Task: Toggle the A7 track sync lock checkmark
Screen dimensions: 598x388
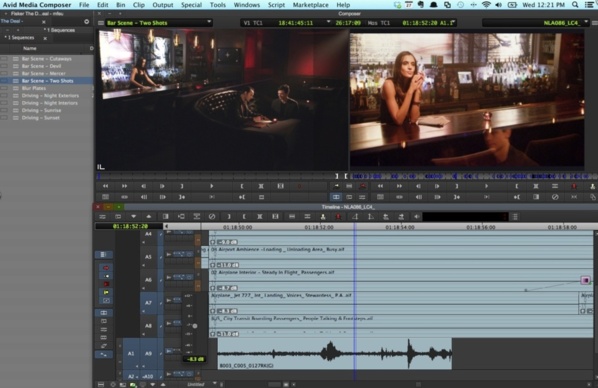Action: 161,303
